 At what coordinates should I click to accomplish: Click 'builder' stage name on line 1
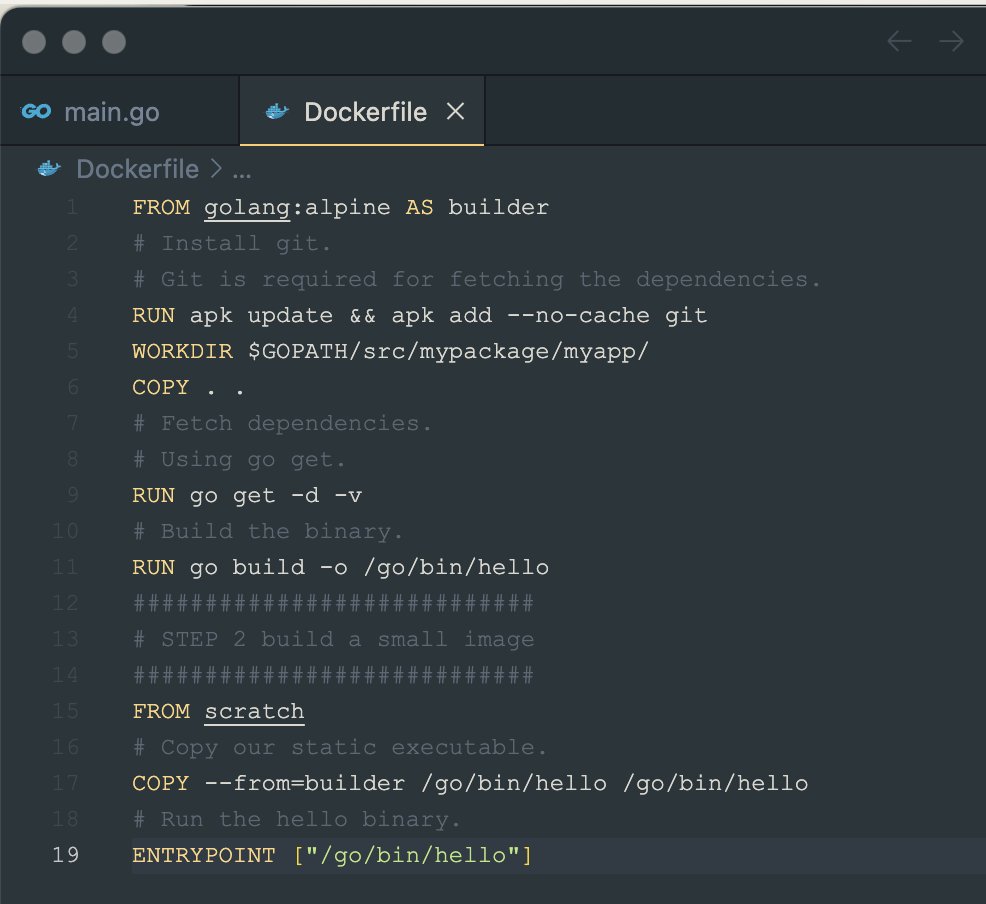[x=498, y=207]
